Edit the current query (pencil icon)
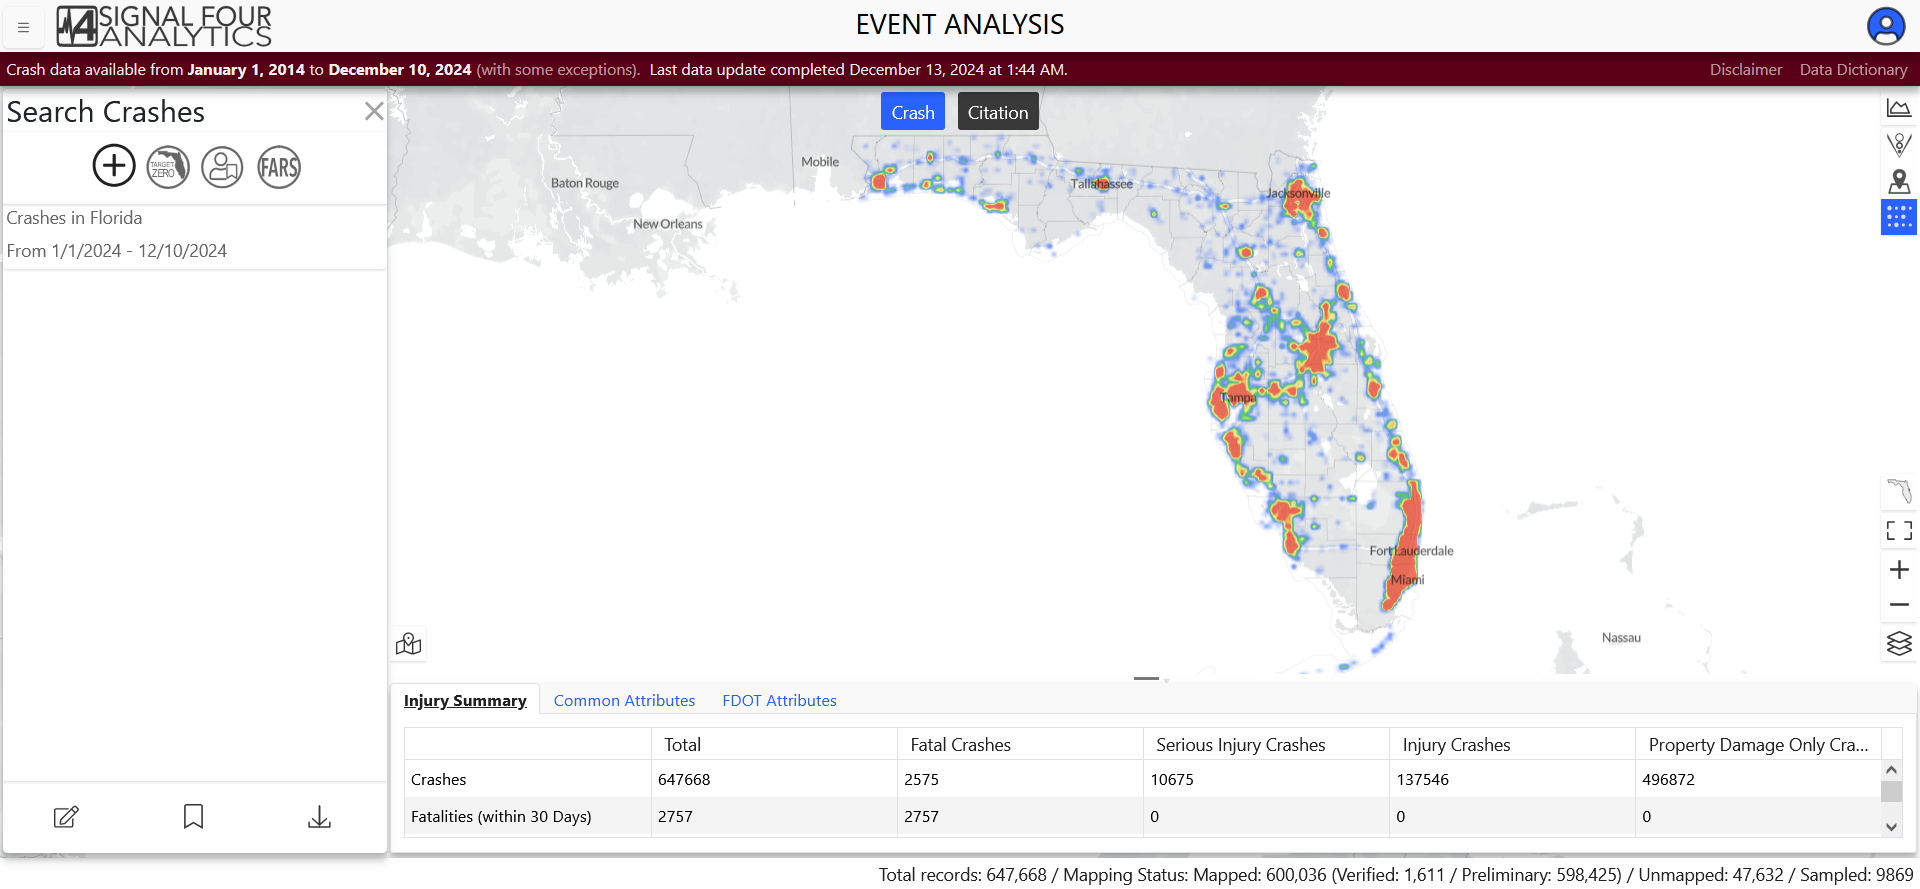Viewport: 1920px width, 889px height. click(66, 817)
